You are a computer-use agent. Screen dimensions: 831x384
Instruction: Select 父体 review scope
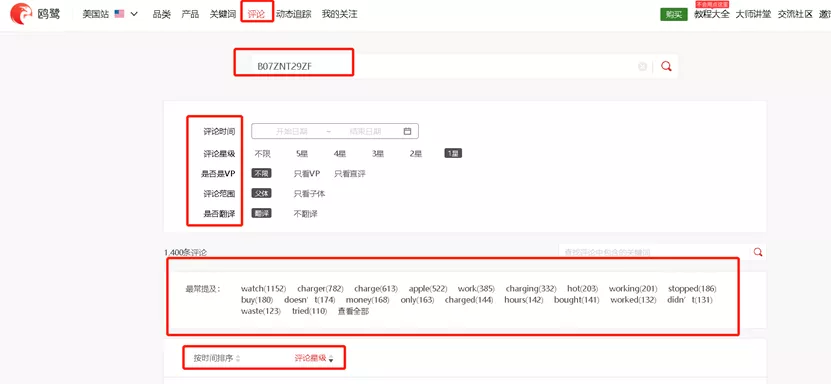click(x=261, y=194)
